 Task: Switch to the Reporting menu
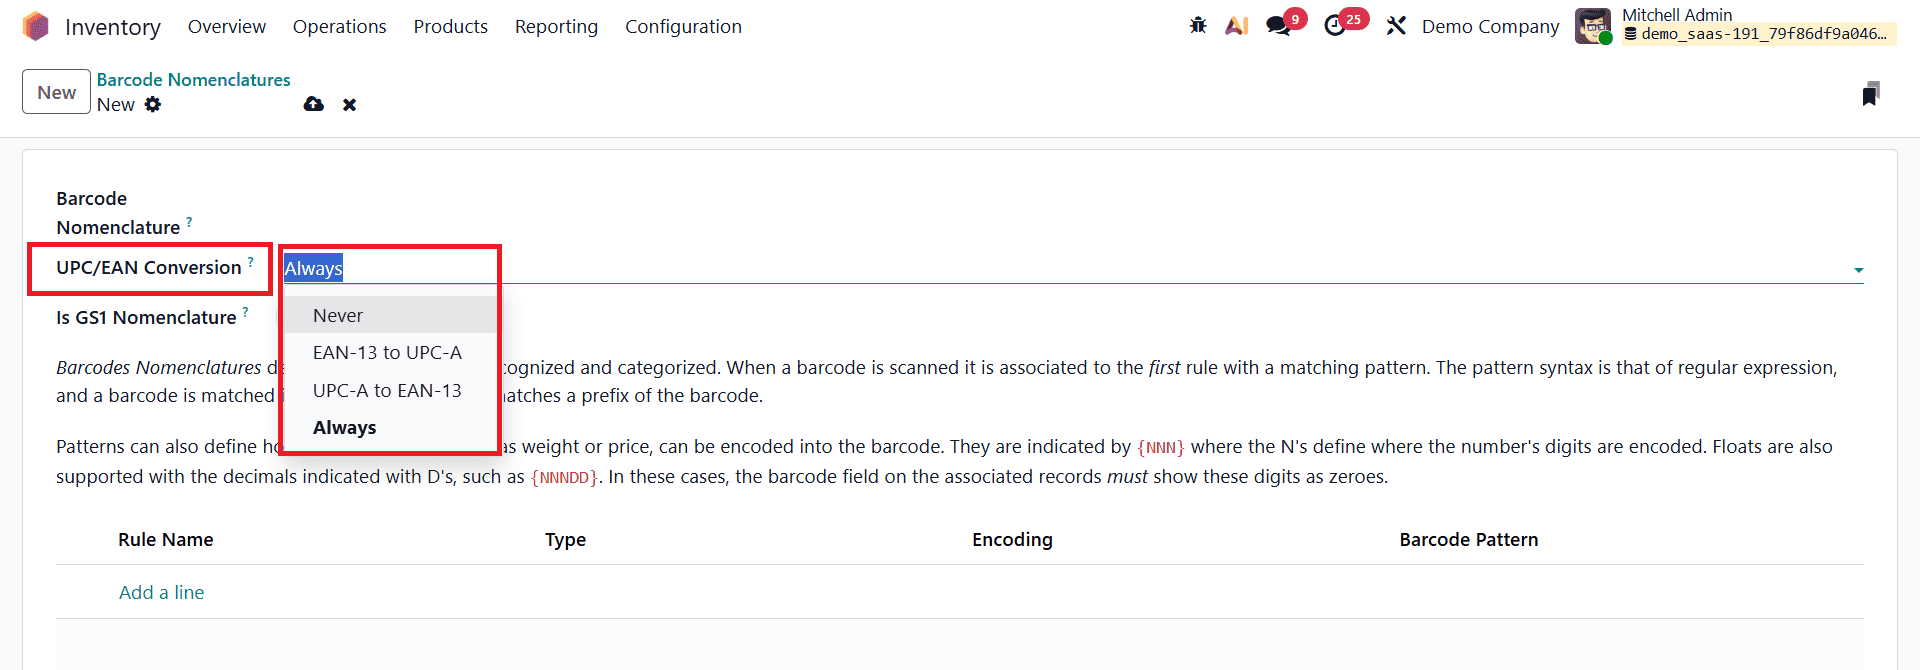click(x=556, y=26)
